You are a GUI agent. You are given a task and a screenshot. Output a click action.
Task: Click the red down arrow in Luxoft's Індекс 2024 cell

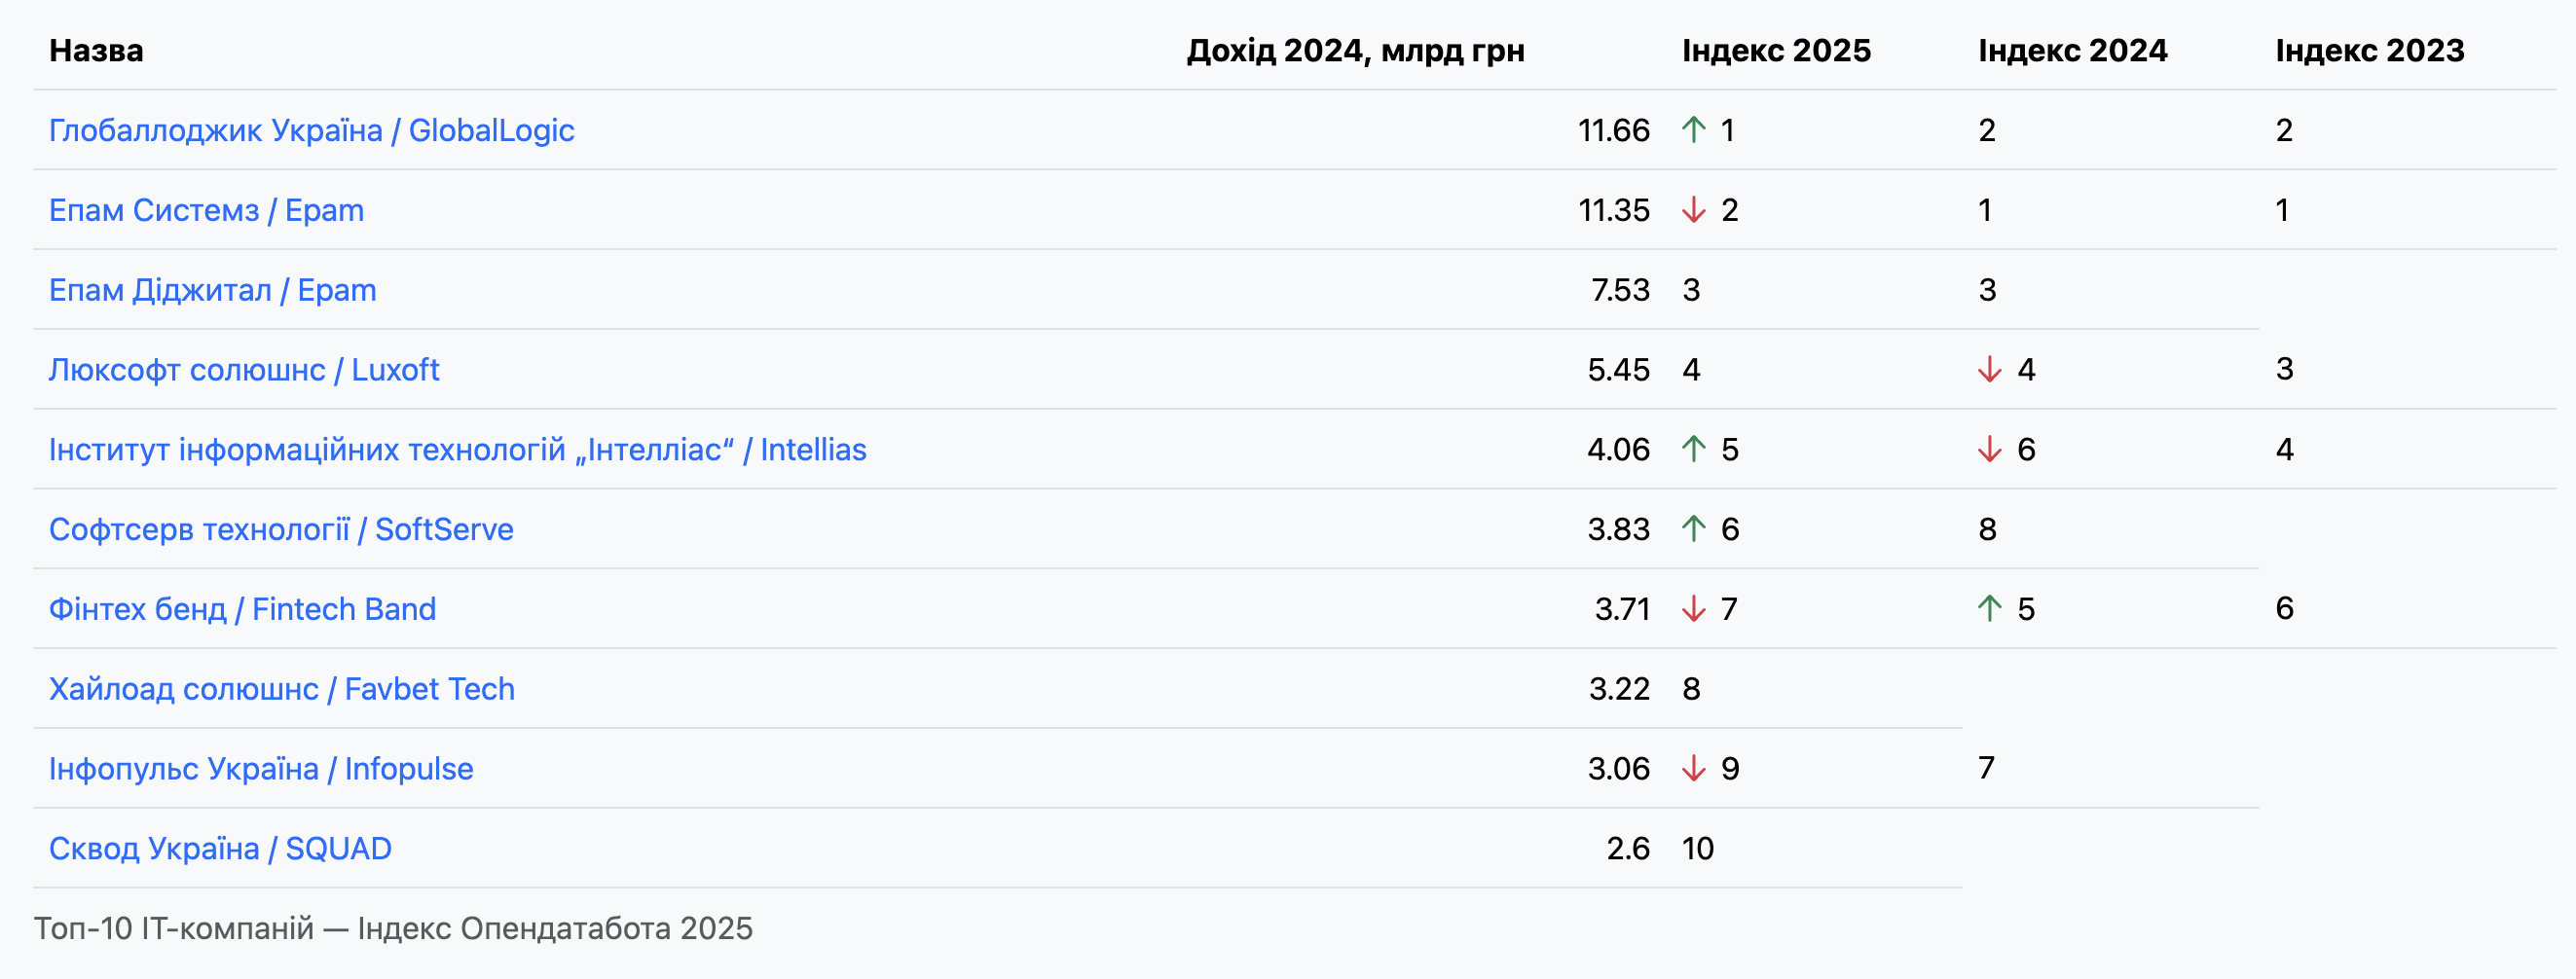[x=1989, y=370]
